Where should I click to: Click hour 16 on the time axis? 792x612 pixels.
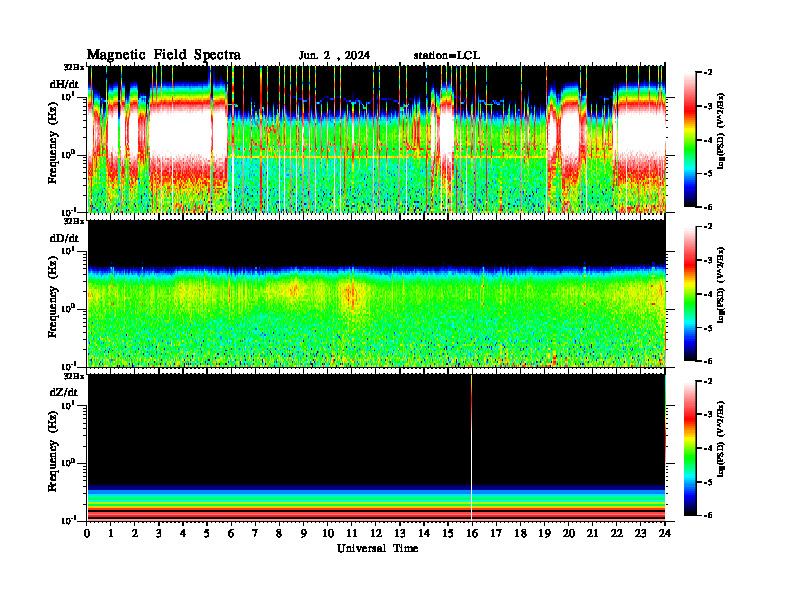(x=472, y=533)
